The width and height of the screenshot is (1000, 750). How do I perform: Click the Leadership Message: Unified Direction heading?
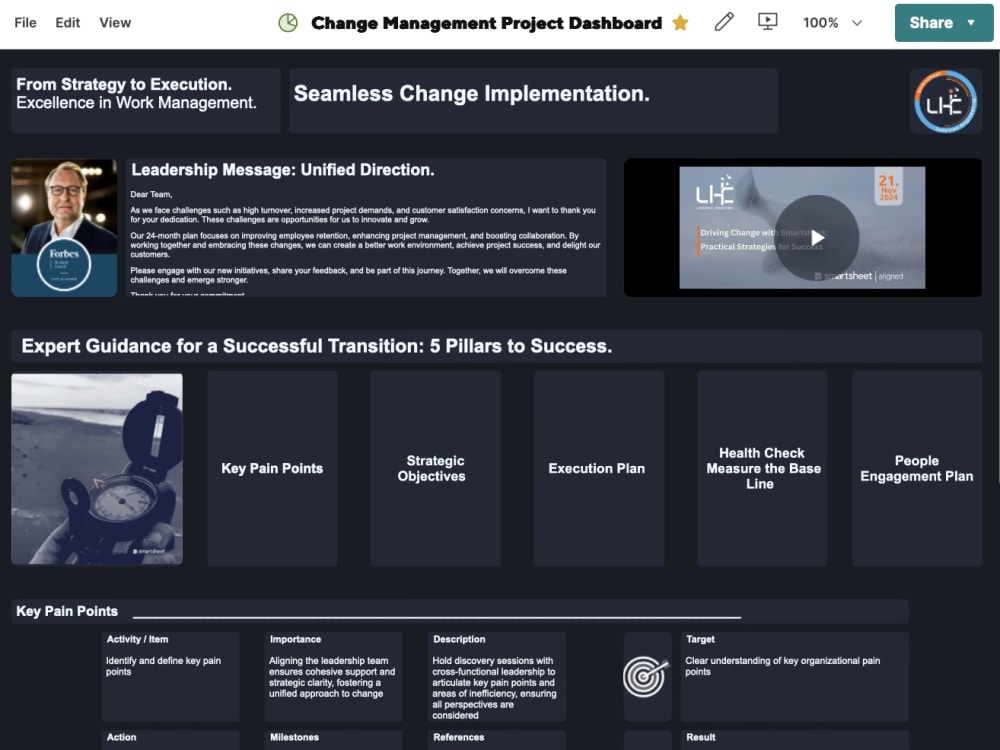click(x=283, y=170)
